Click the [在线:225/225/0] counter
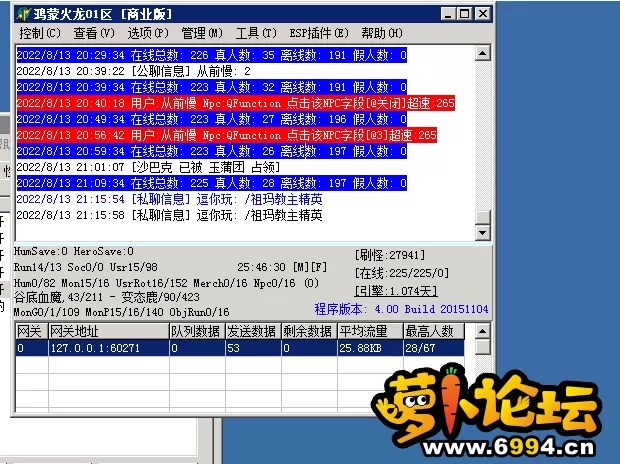620x464 pixels. click(x=402, y=273)
